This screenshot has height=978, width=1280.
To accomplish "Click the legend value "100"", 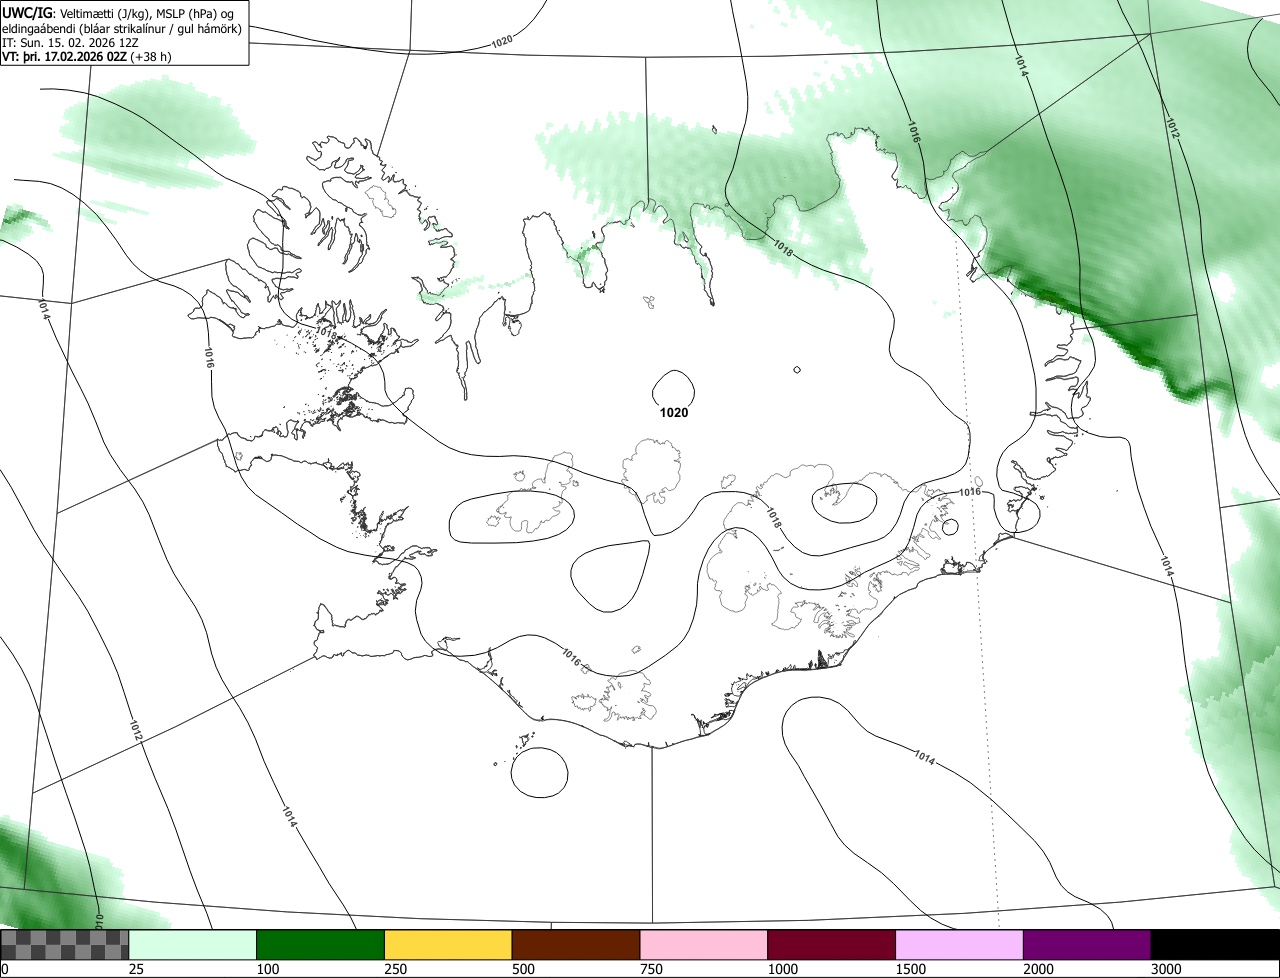I will pos(268,969).
